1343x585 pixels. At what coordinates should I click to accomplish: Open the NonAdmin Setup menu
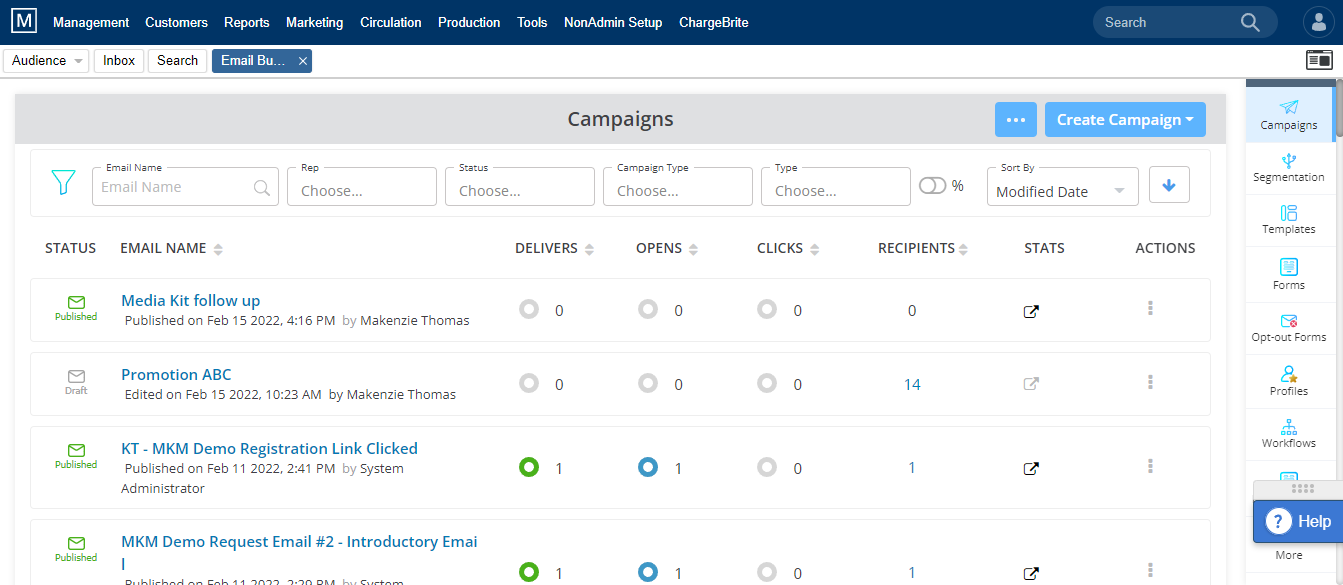(613, 22)
